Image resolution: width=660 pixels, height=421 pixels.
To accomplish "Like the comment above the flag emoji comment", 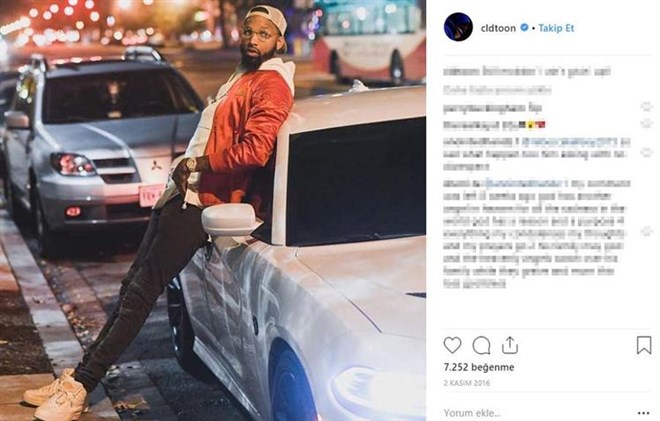I will click(646, 107).
